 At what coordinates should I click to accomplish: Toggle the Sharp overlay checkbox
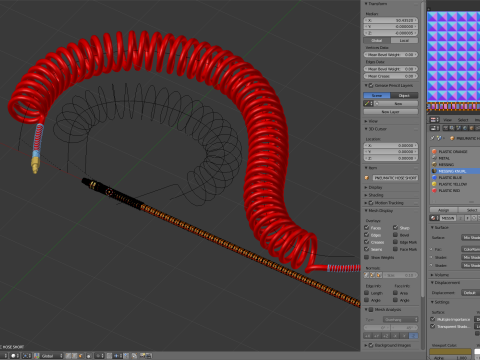click(395, 227)
